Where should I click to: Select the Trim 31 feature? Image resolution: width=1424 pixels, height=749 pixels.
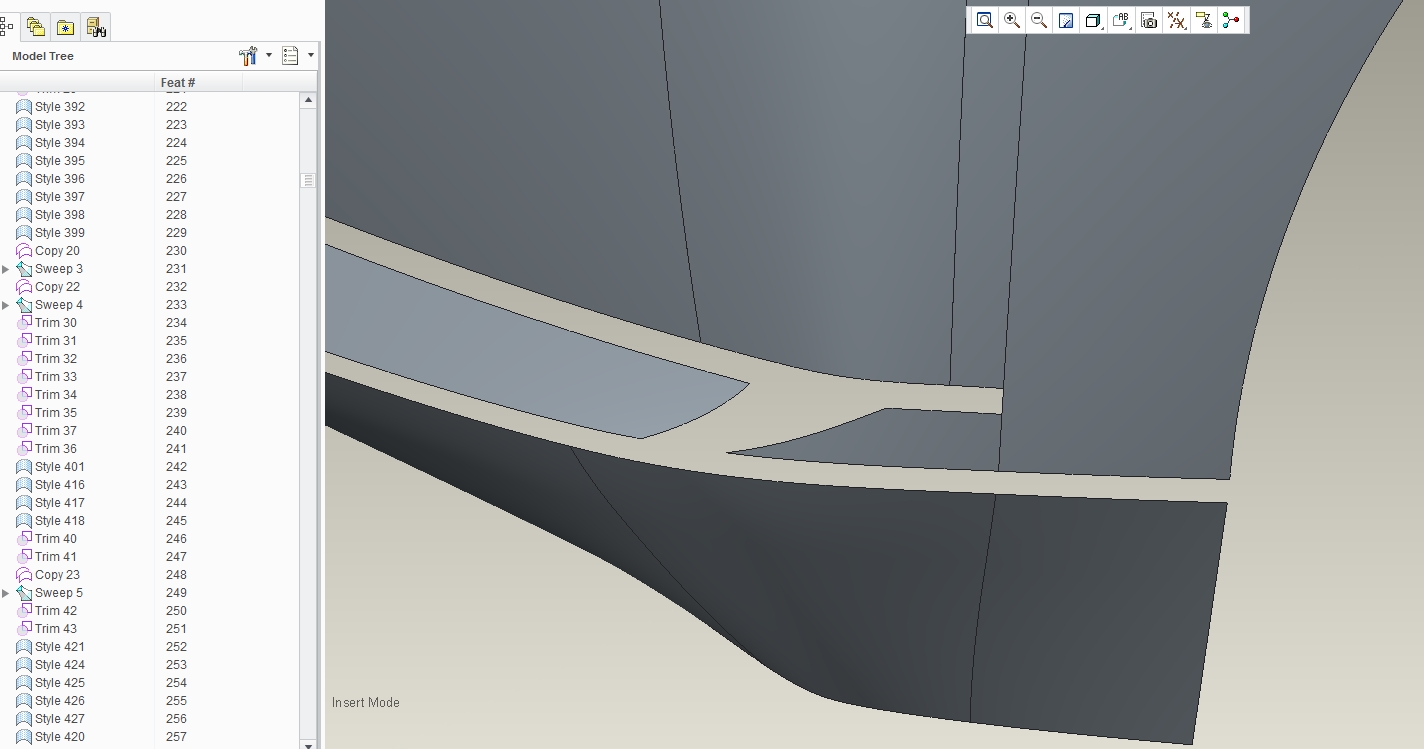(56, 341)
